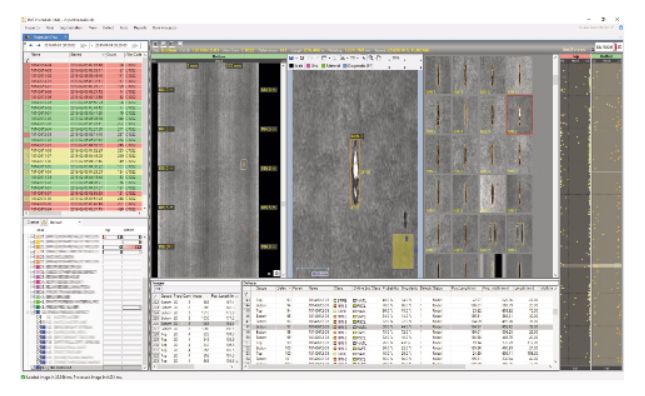
Task: Click the black forward arrow beside back arrow
Action: [x=38, y=45]
